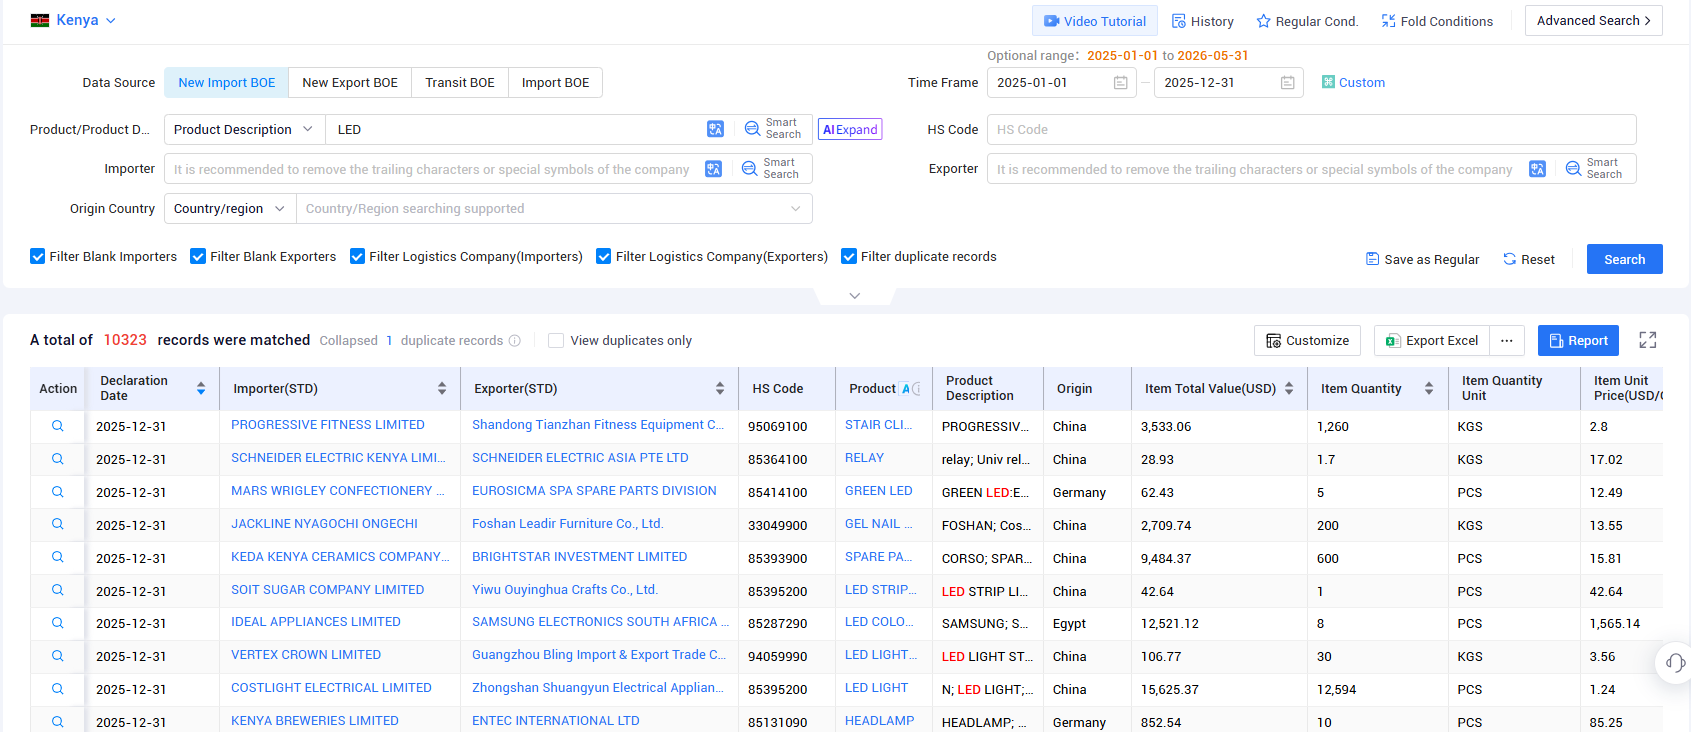Image resolution: width=1691 pixels, height=732 pixels.
Task: Click the translate icon in Exporter field
Action: point(1537,169)
